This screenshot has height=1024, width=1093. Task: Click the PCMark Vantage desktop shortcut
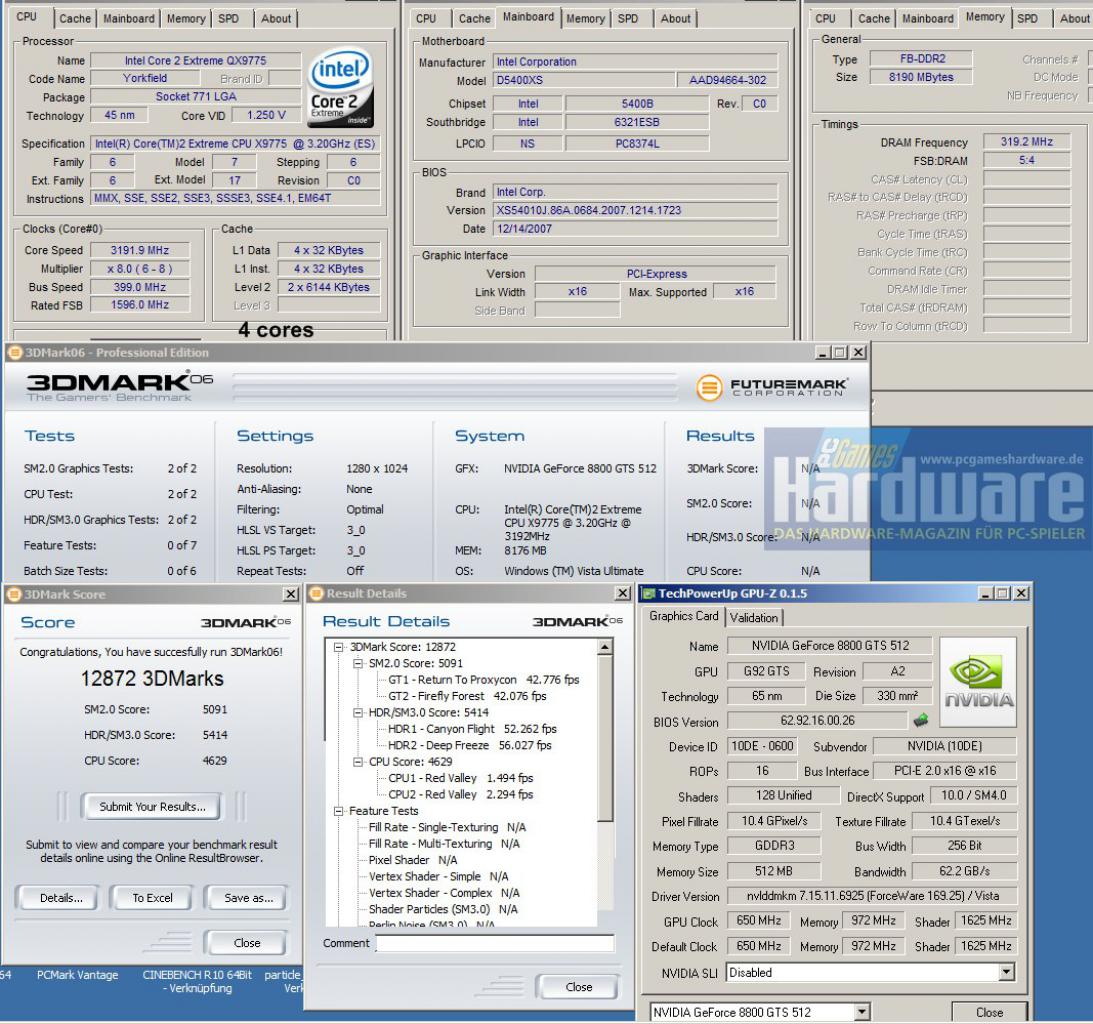77,975
